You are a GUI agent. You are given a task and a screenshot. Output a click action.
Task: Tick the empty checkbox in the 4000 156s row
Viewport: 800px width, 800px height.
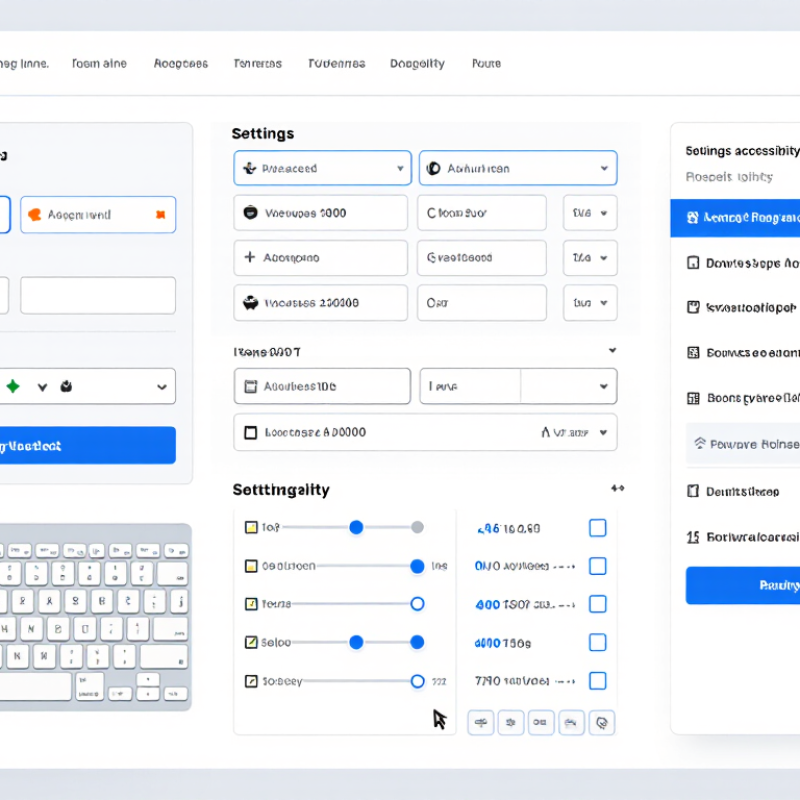pos(597,642)
